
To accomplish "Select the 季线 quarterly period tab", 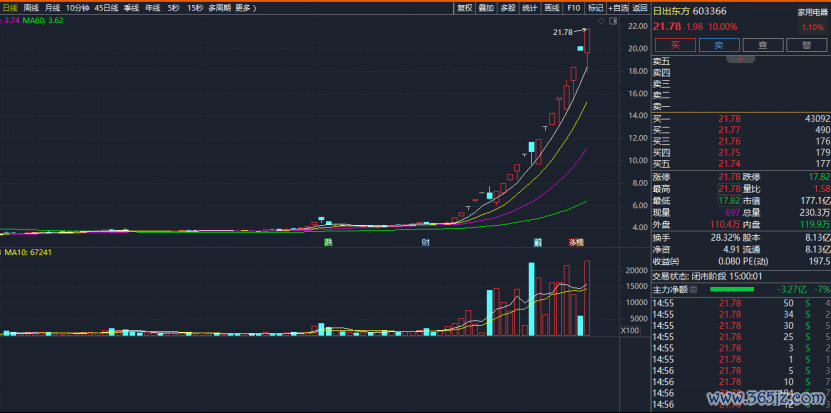I will click(131, 8).
